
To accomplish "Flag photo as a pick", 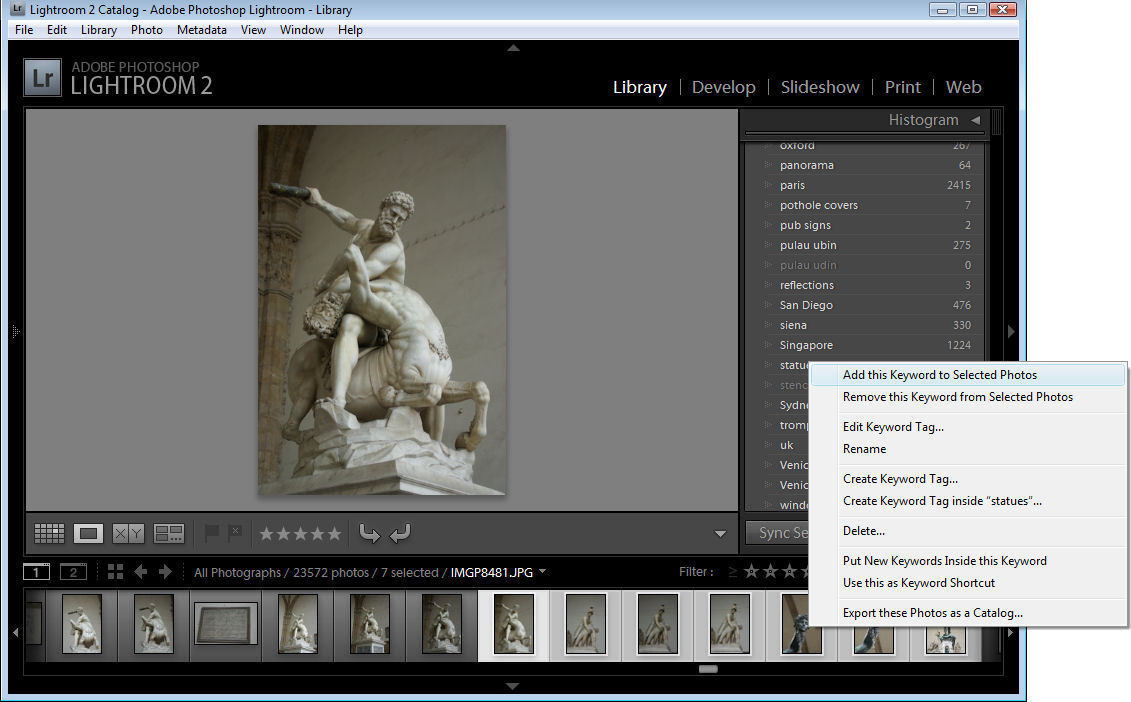I will (211, 533).
